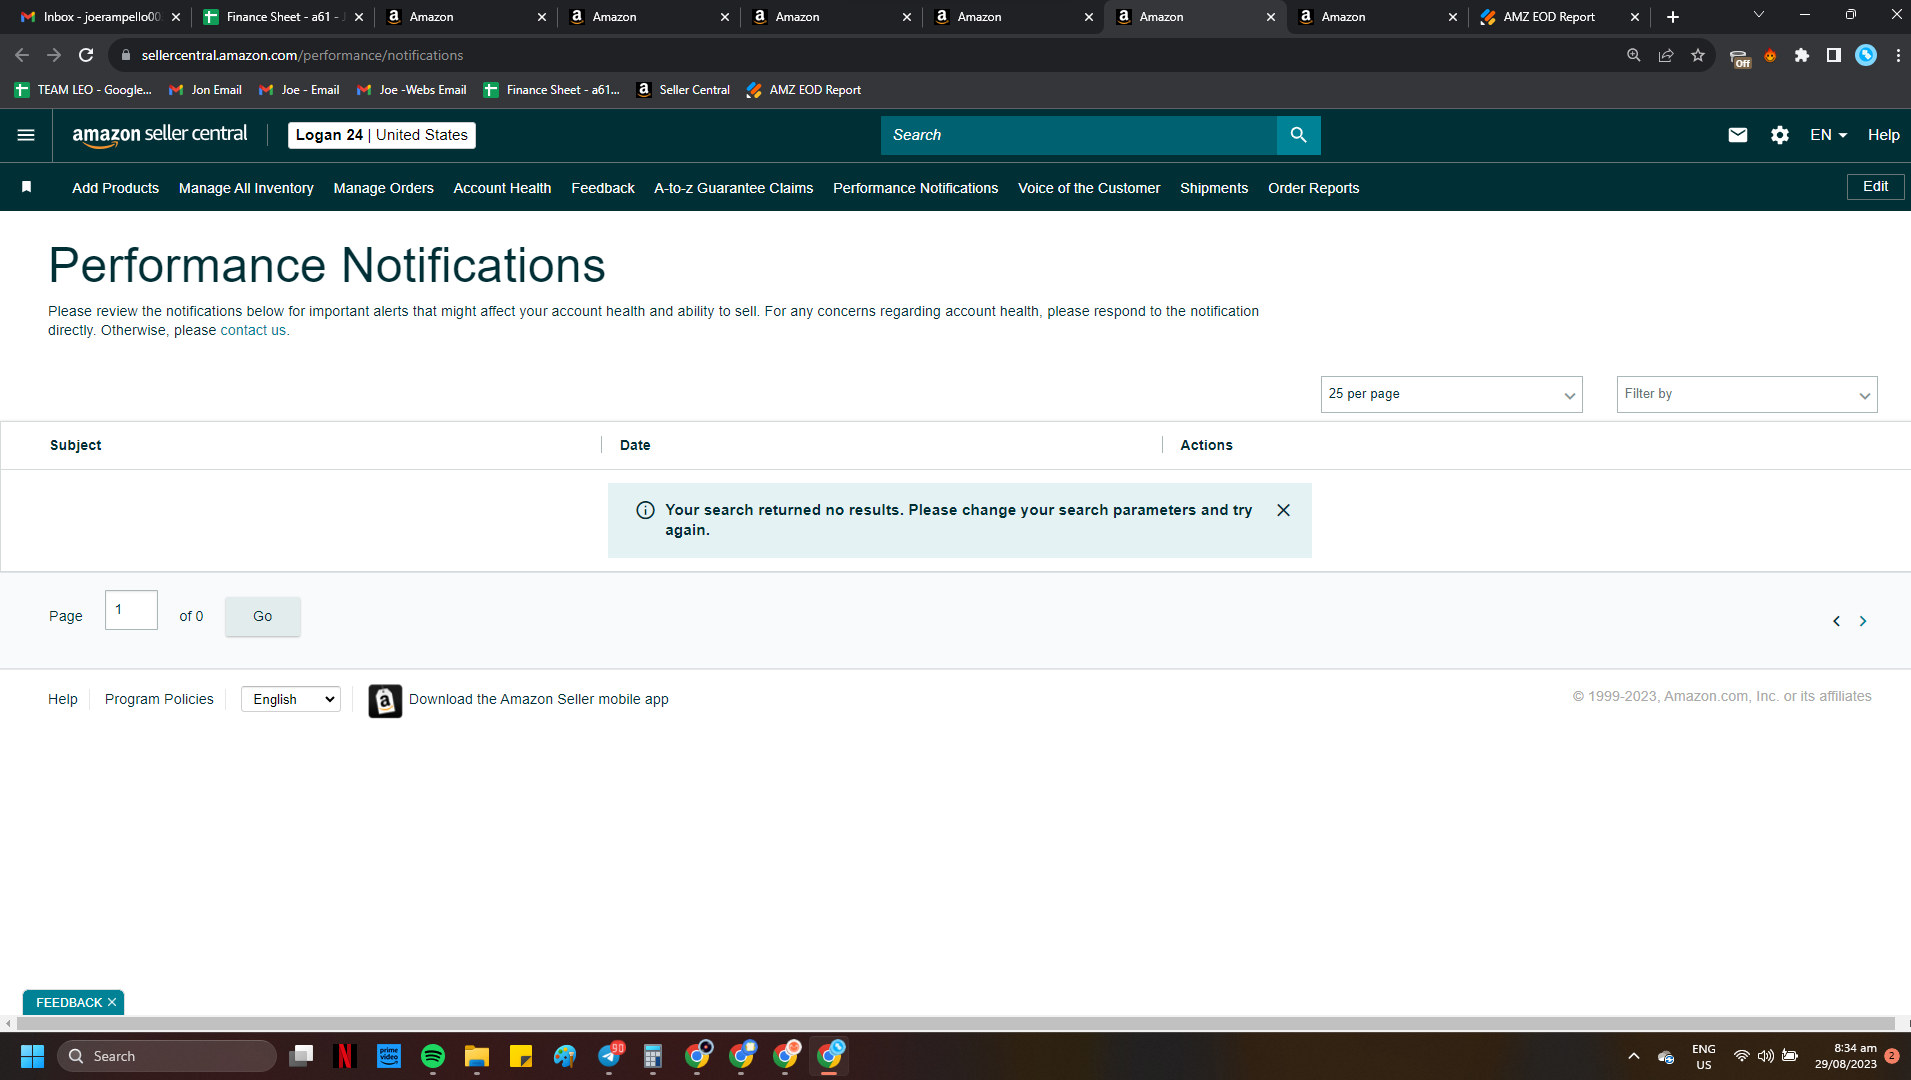
Task: Open the Seller Central bookmark
Action: (x=684, y=90)
